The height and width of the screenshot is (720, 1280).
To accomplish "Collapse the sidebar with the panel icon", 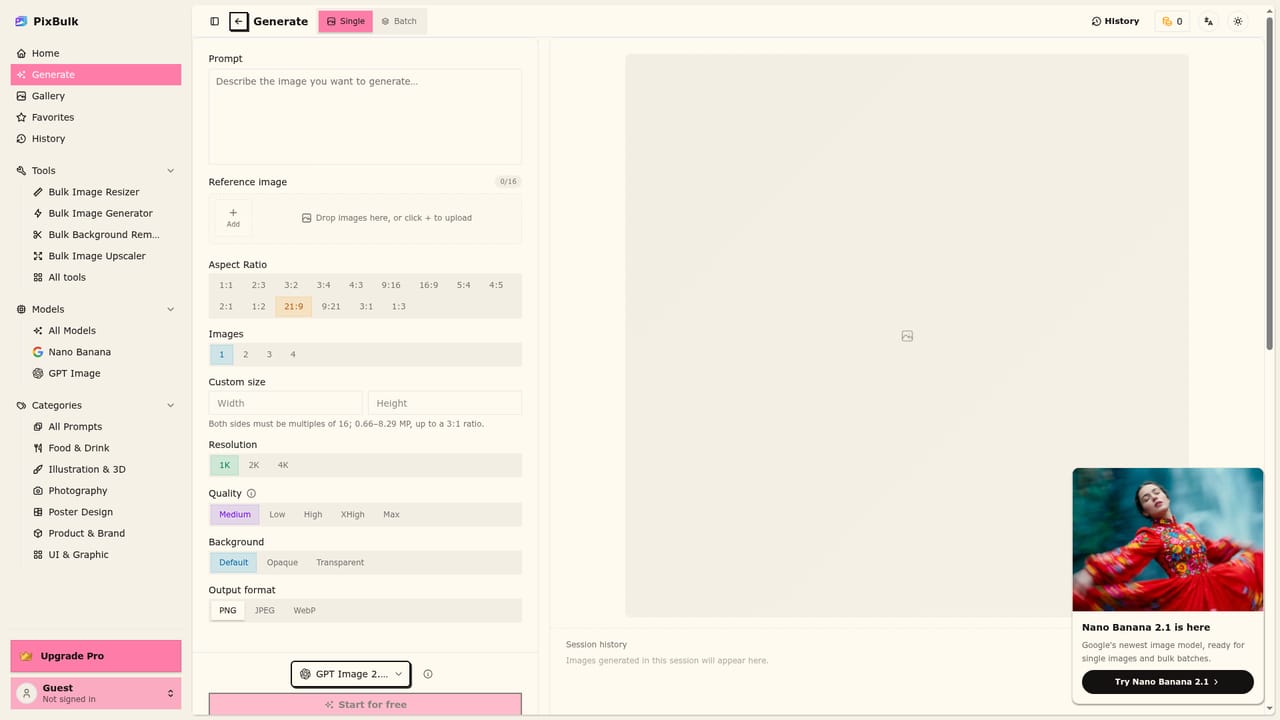I will pos(214,21).
